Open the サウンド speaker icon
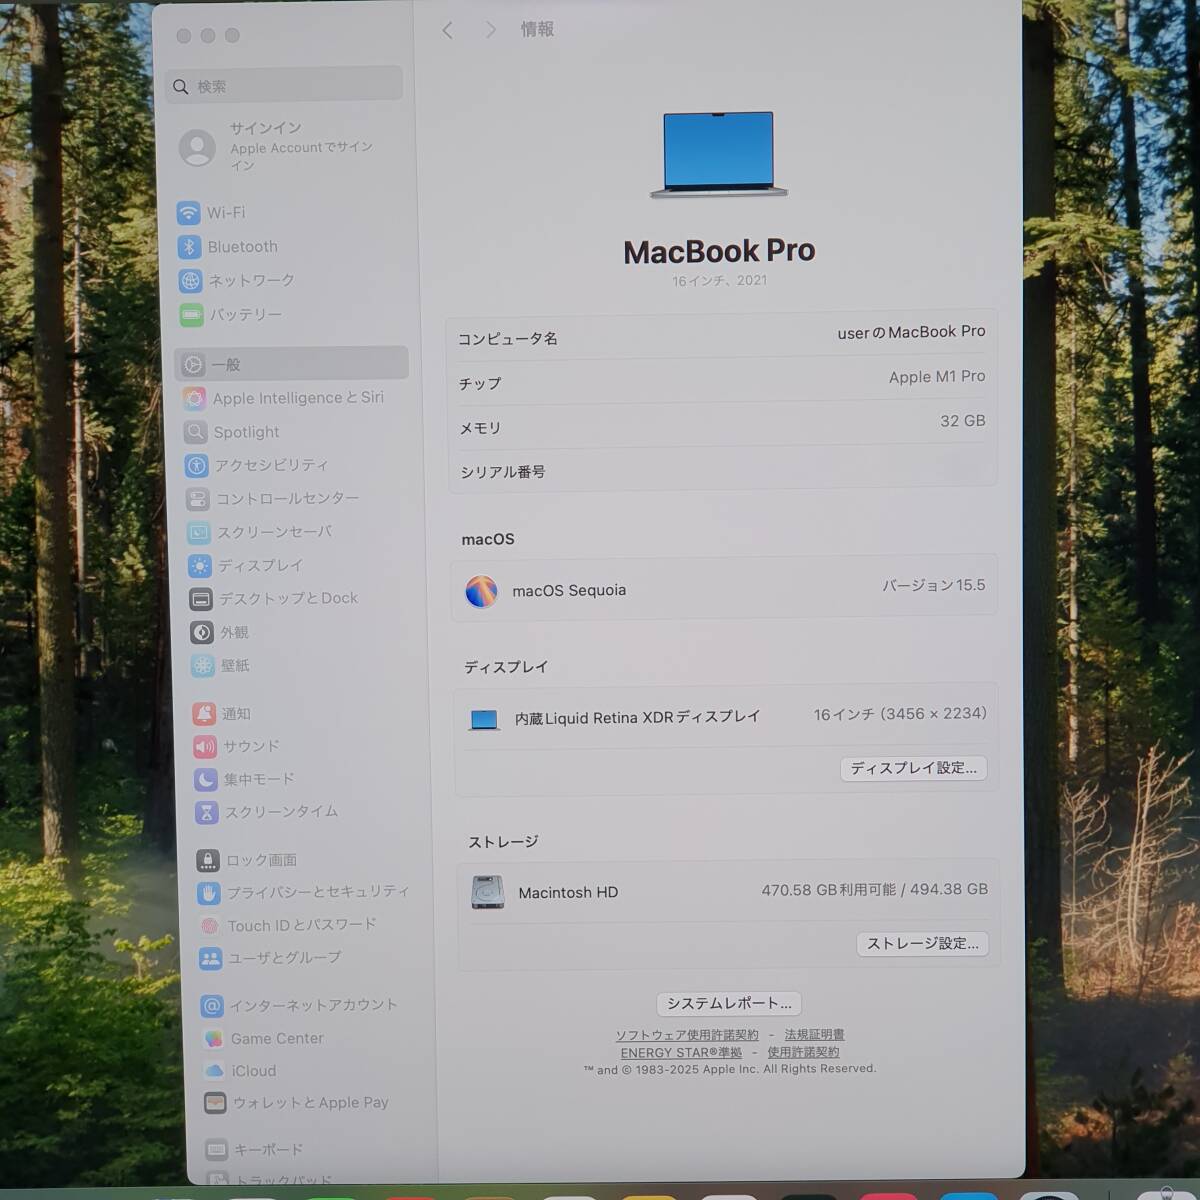Viewport: 1200px width, 1200px height. click(205, 746)
